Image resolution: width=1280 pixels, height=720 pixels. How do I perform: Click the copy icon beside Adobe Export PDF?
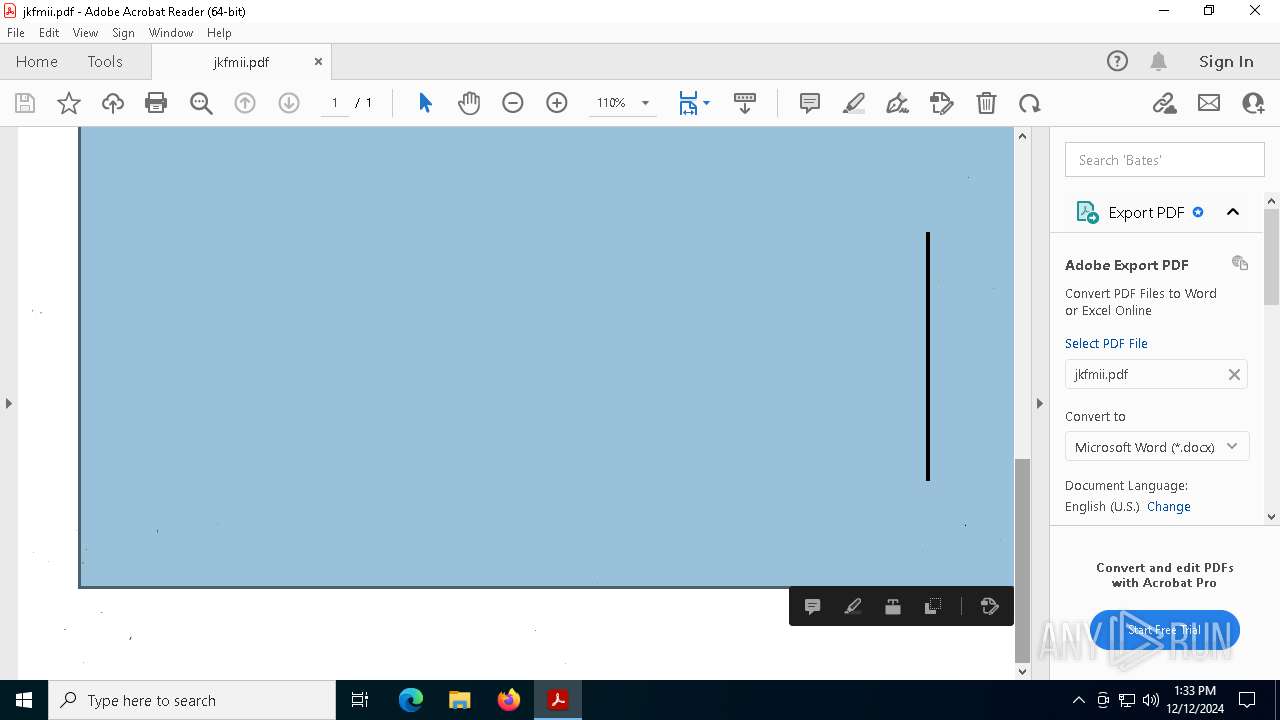pos(1240,263)
